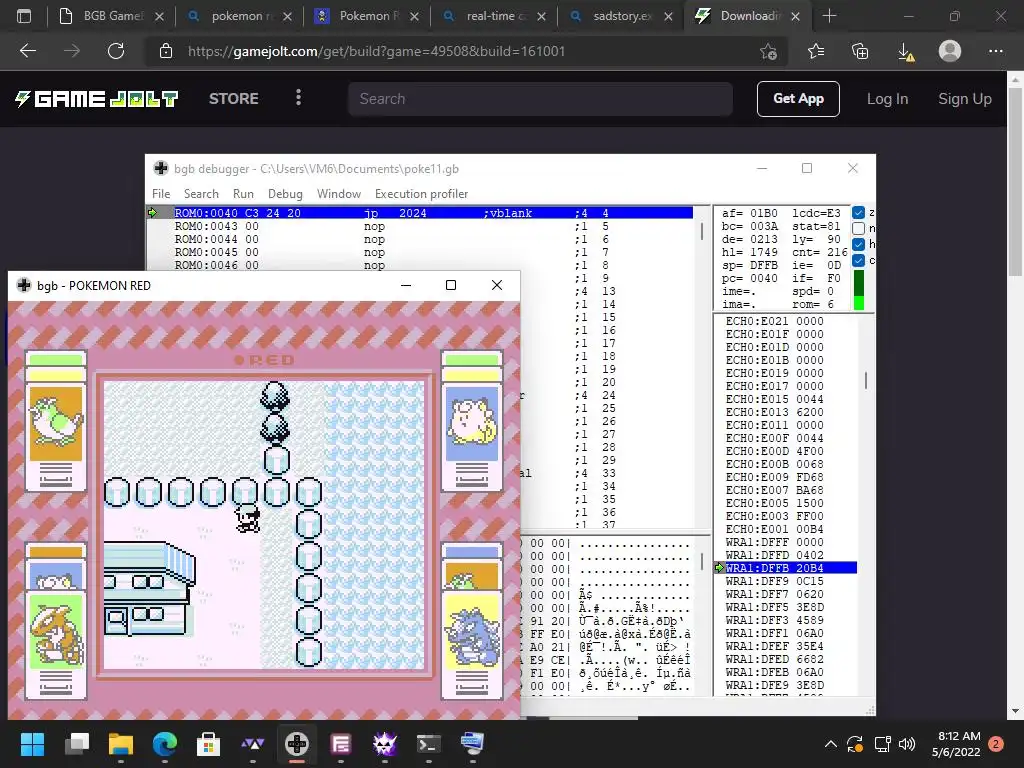1024x768 pixels.
Task: Open the browser profile avatar
Action: (x=950, y=51)
